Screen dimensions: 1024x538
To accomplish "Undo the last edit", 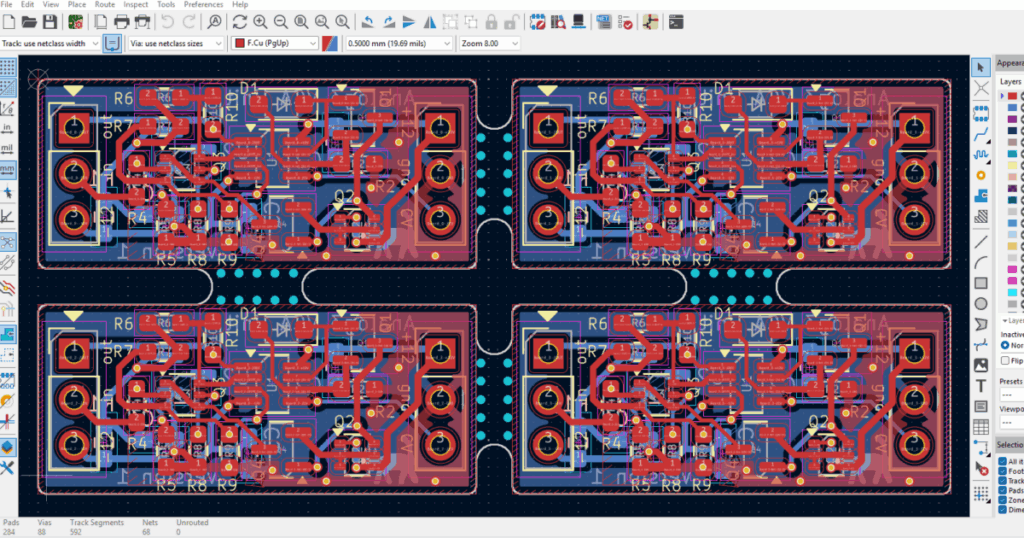I will [168, 22].
